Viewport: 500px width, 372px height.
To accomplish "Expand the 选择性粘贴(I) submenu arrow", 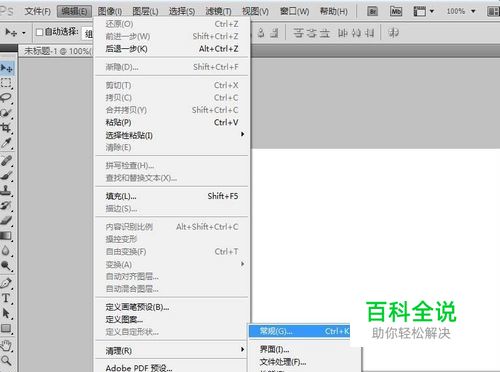I will point(243,134).
